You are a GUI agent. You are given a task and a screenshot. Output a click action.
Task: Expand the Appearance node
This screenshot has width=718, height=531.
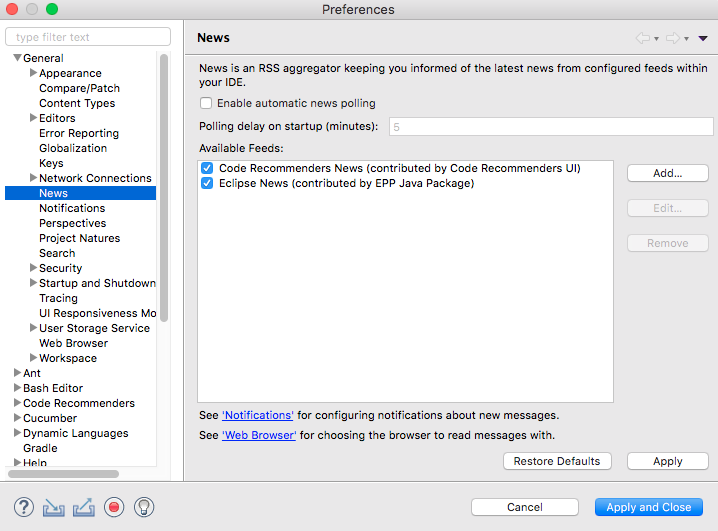click(x=33, y=72)
